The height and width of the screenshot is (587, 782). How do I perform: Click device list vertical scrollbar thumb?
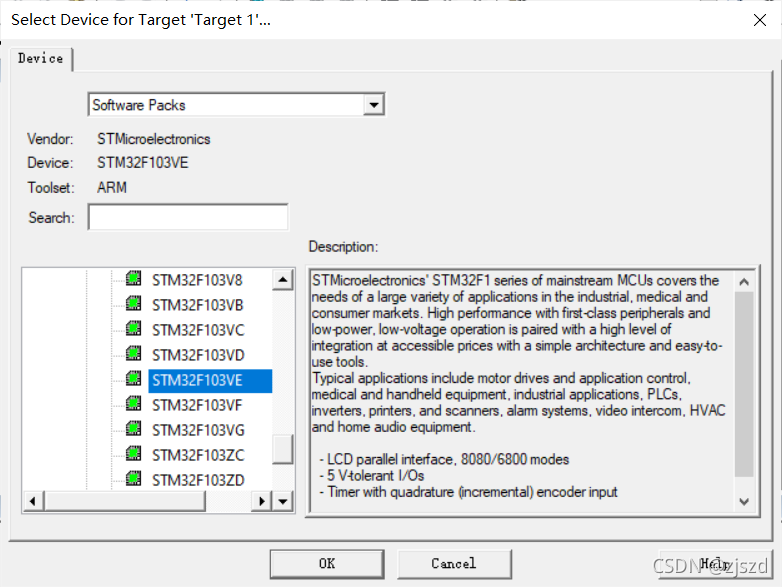(x=283, y=449)
